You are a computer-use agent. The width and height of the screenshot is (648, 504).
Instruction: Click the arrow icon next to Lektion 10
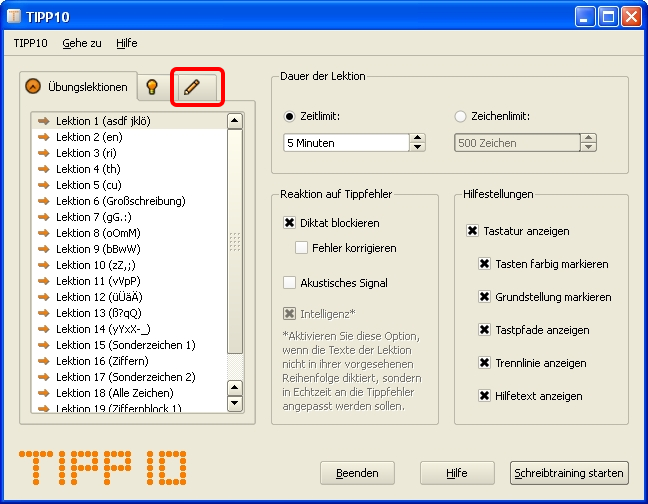(x=44, y=265)
